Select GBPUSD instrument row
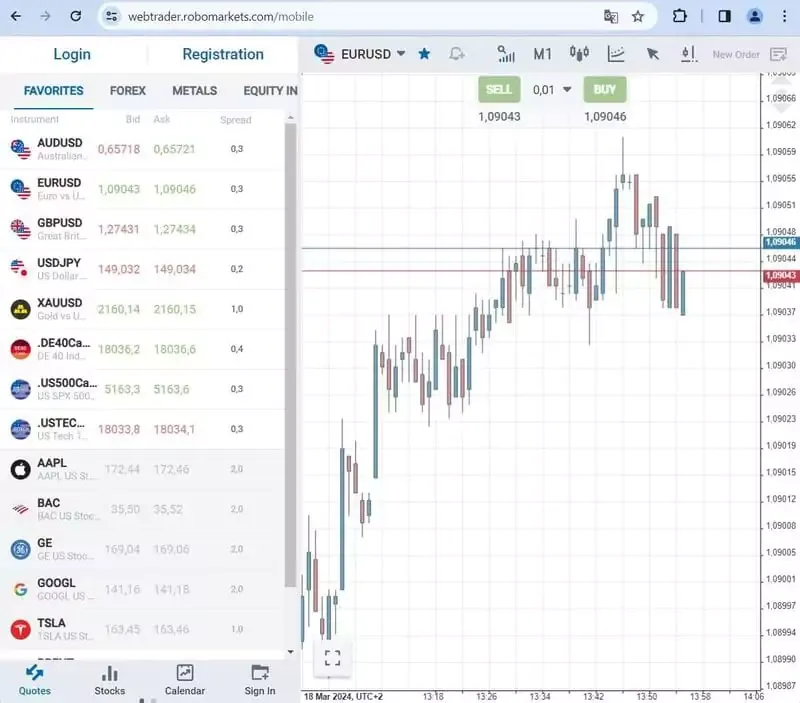 point(142,229)
